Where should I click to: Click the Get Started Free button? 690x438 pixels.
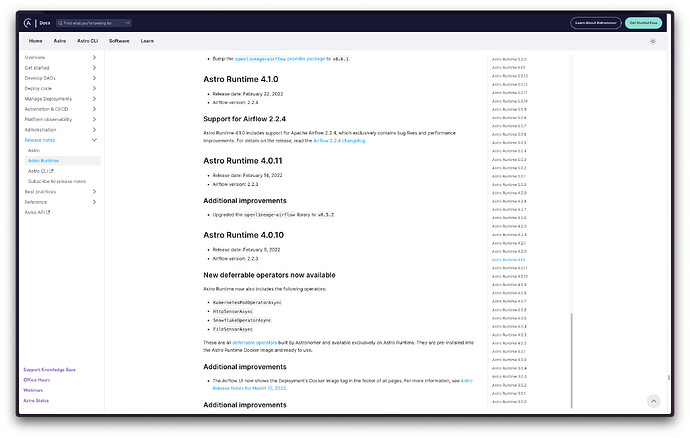coord(643,23)
